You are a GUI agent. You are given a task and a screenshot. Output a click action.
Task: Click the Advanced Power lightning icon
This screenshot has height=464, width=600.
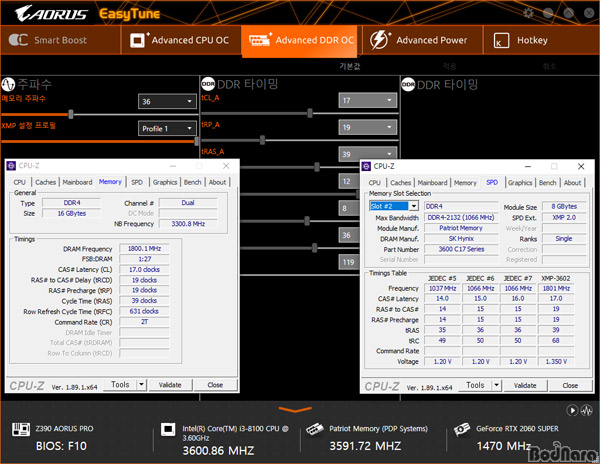tap(379, 40)
